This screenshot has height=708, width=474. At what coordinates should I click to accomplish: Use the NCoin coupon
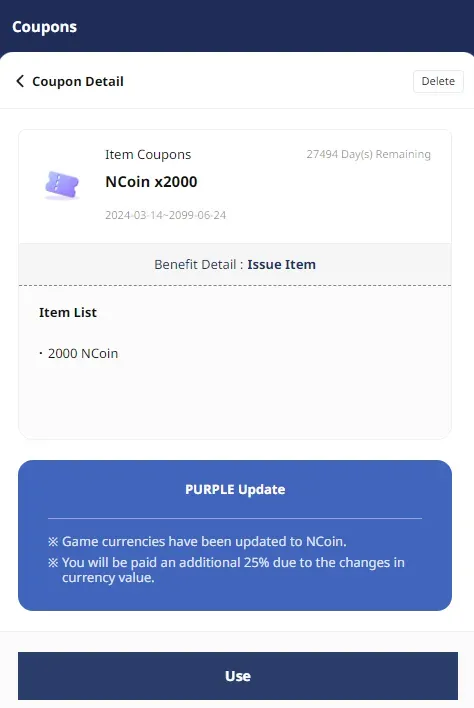click(238, 675)
